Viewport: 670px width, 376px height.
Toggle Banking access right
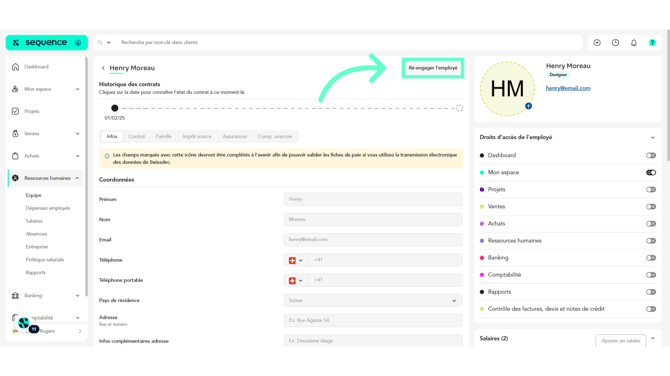click(x=651, y=258)
